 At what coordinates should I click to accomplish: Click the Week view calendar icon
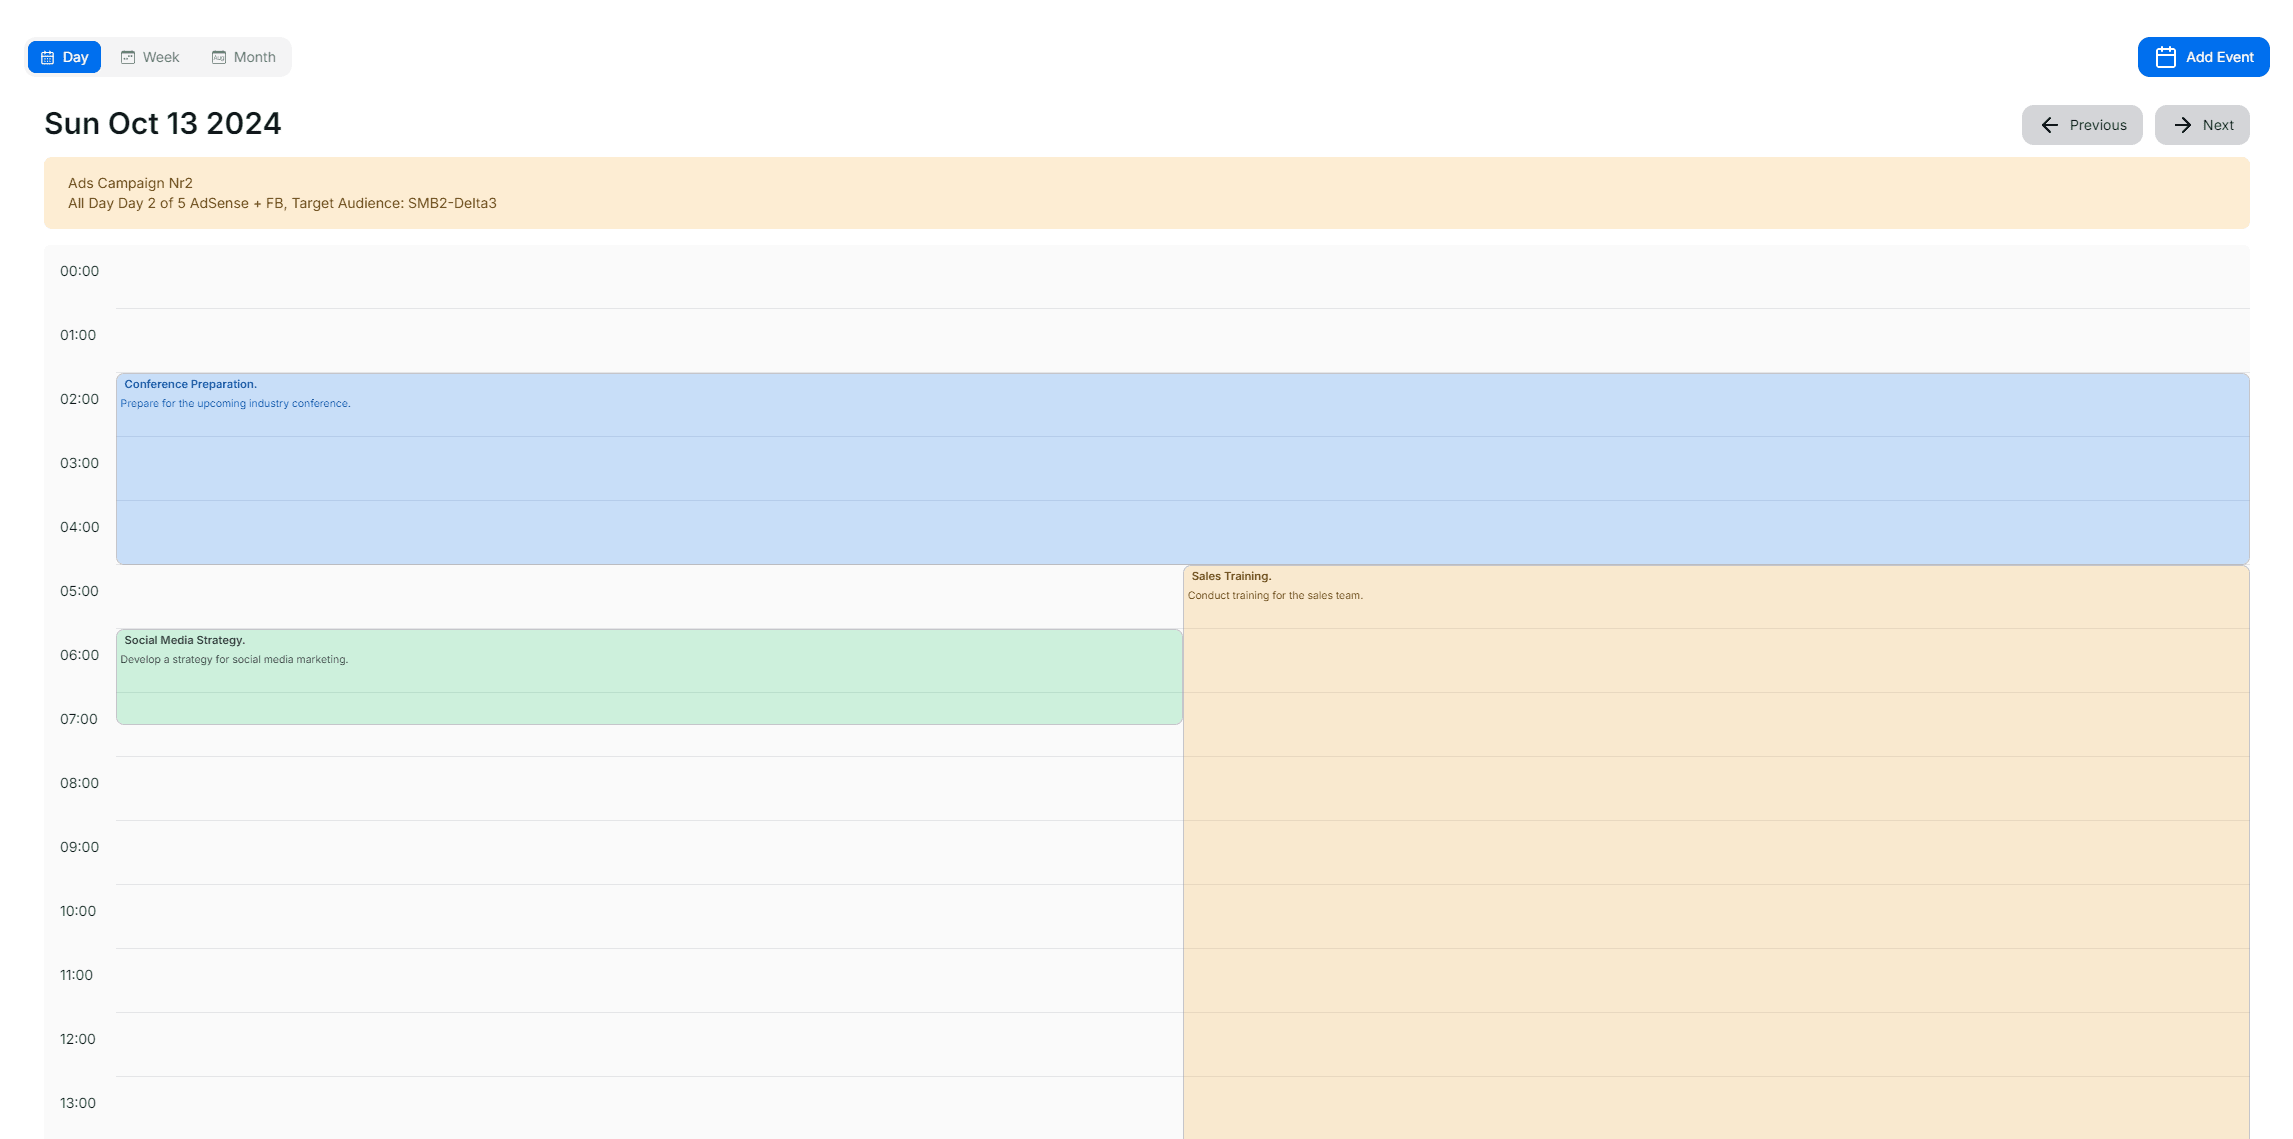128,57
